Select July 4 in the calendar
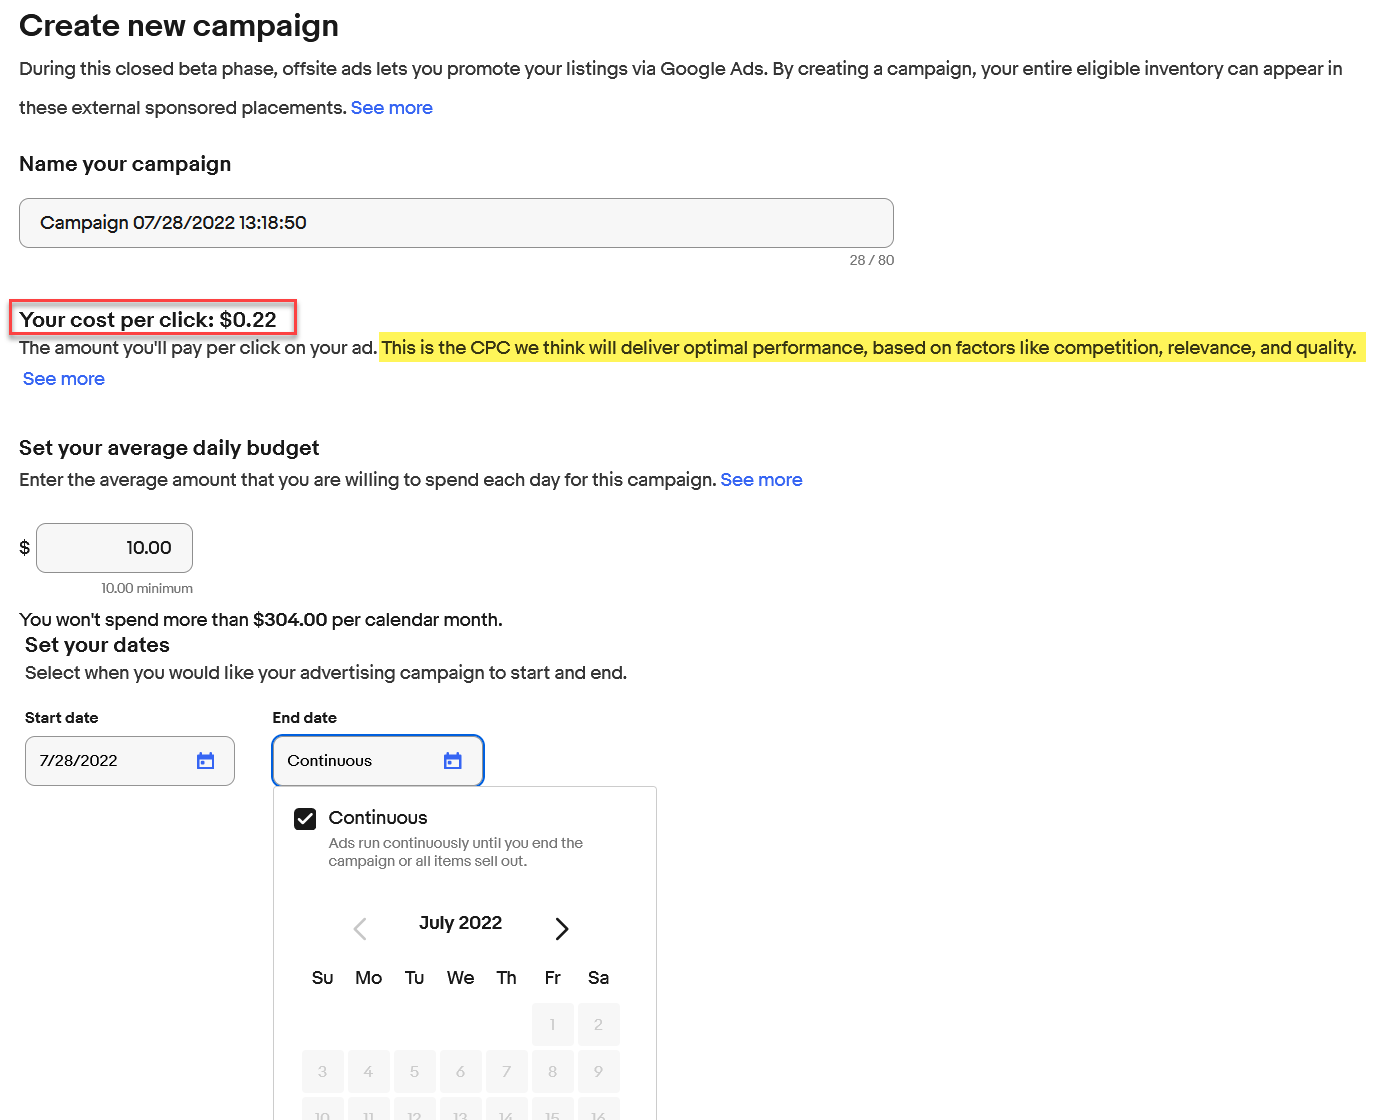1376x1120 pixels. [369, 1071]
